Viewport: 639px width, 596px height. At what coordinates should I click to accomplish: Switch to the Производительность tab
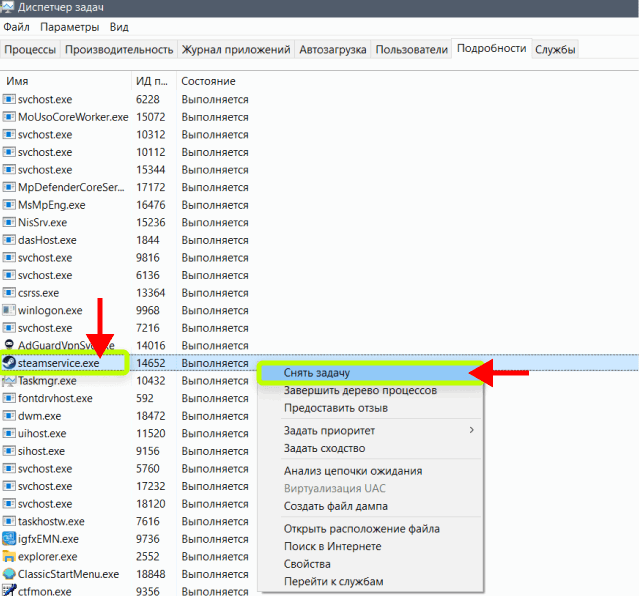[x=119, y=49]
